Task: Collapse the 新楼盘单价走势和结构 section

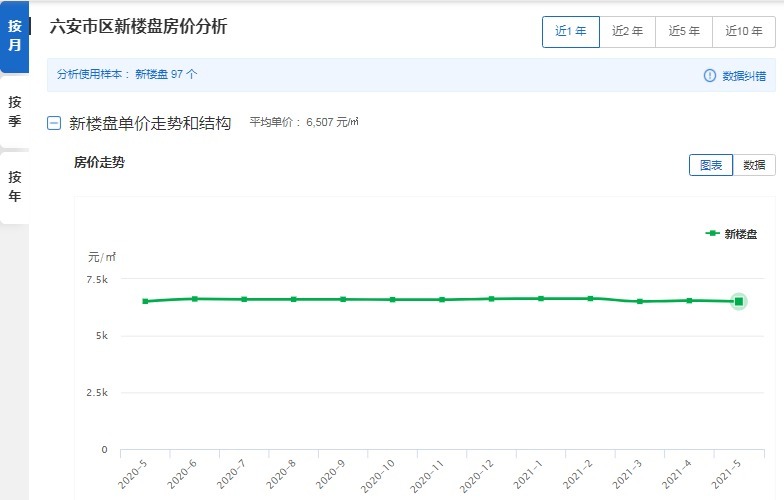Action: coord(54,123)
